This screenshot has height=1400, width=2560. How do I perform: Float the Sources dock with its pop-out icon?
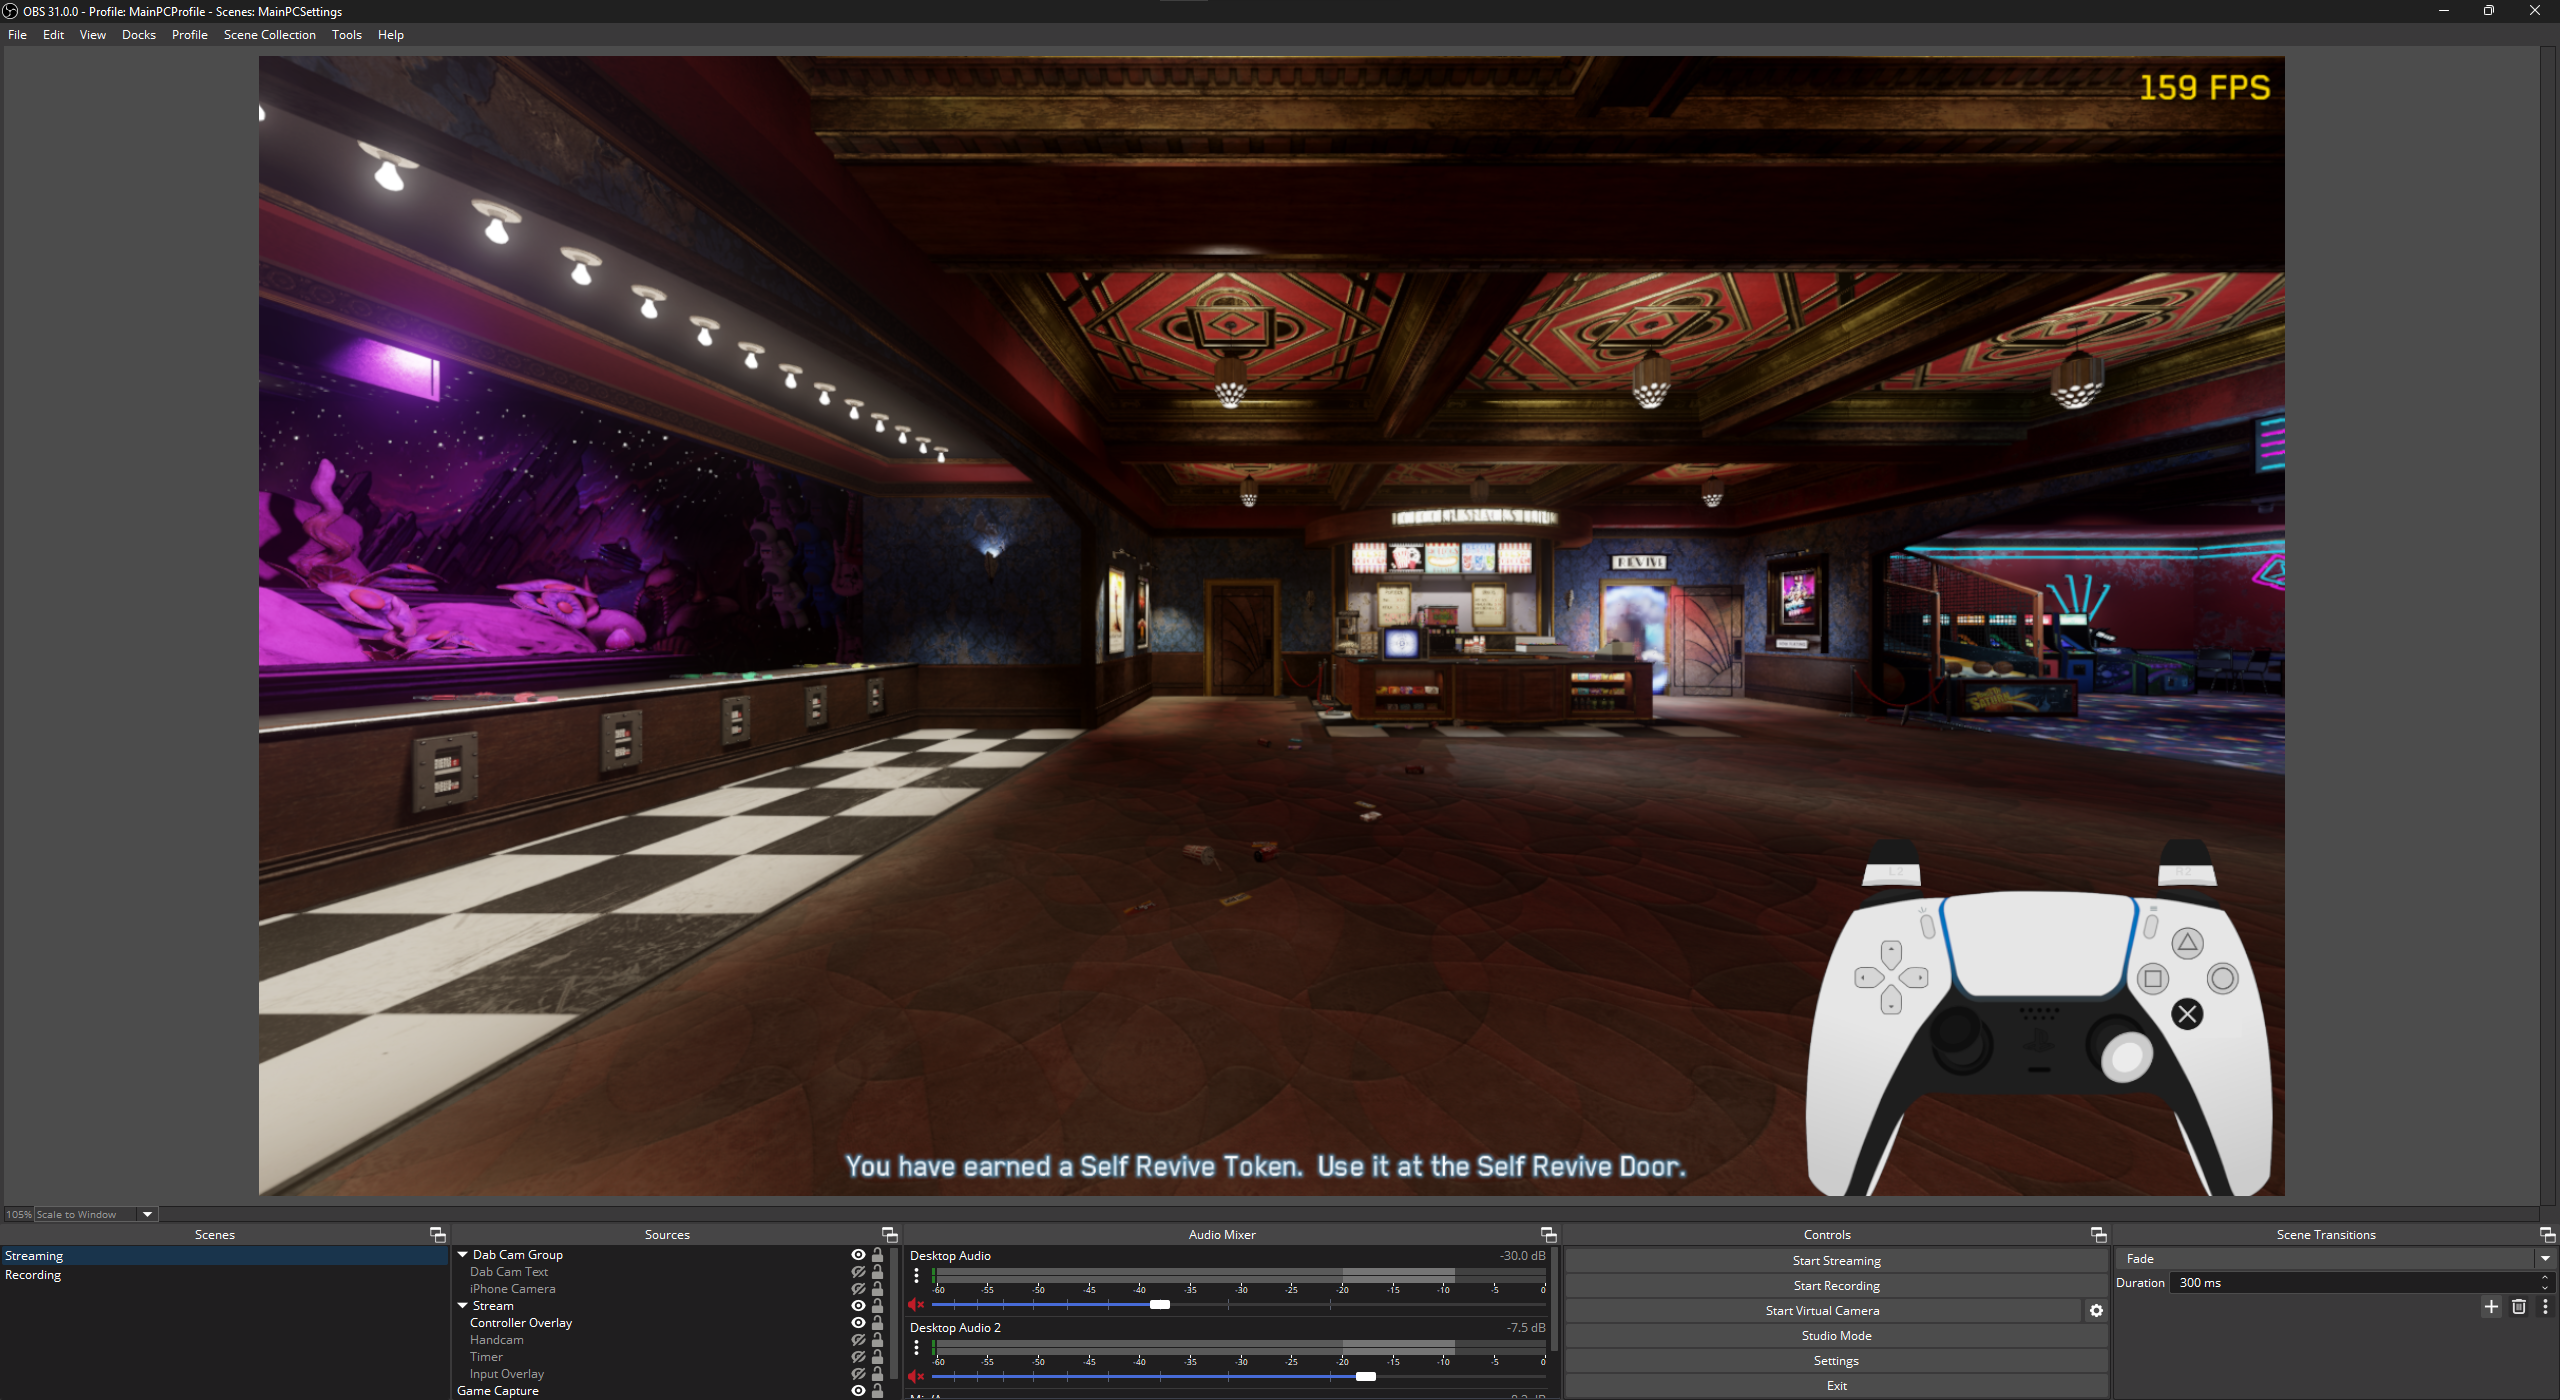click(x=889, y=1235)
